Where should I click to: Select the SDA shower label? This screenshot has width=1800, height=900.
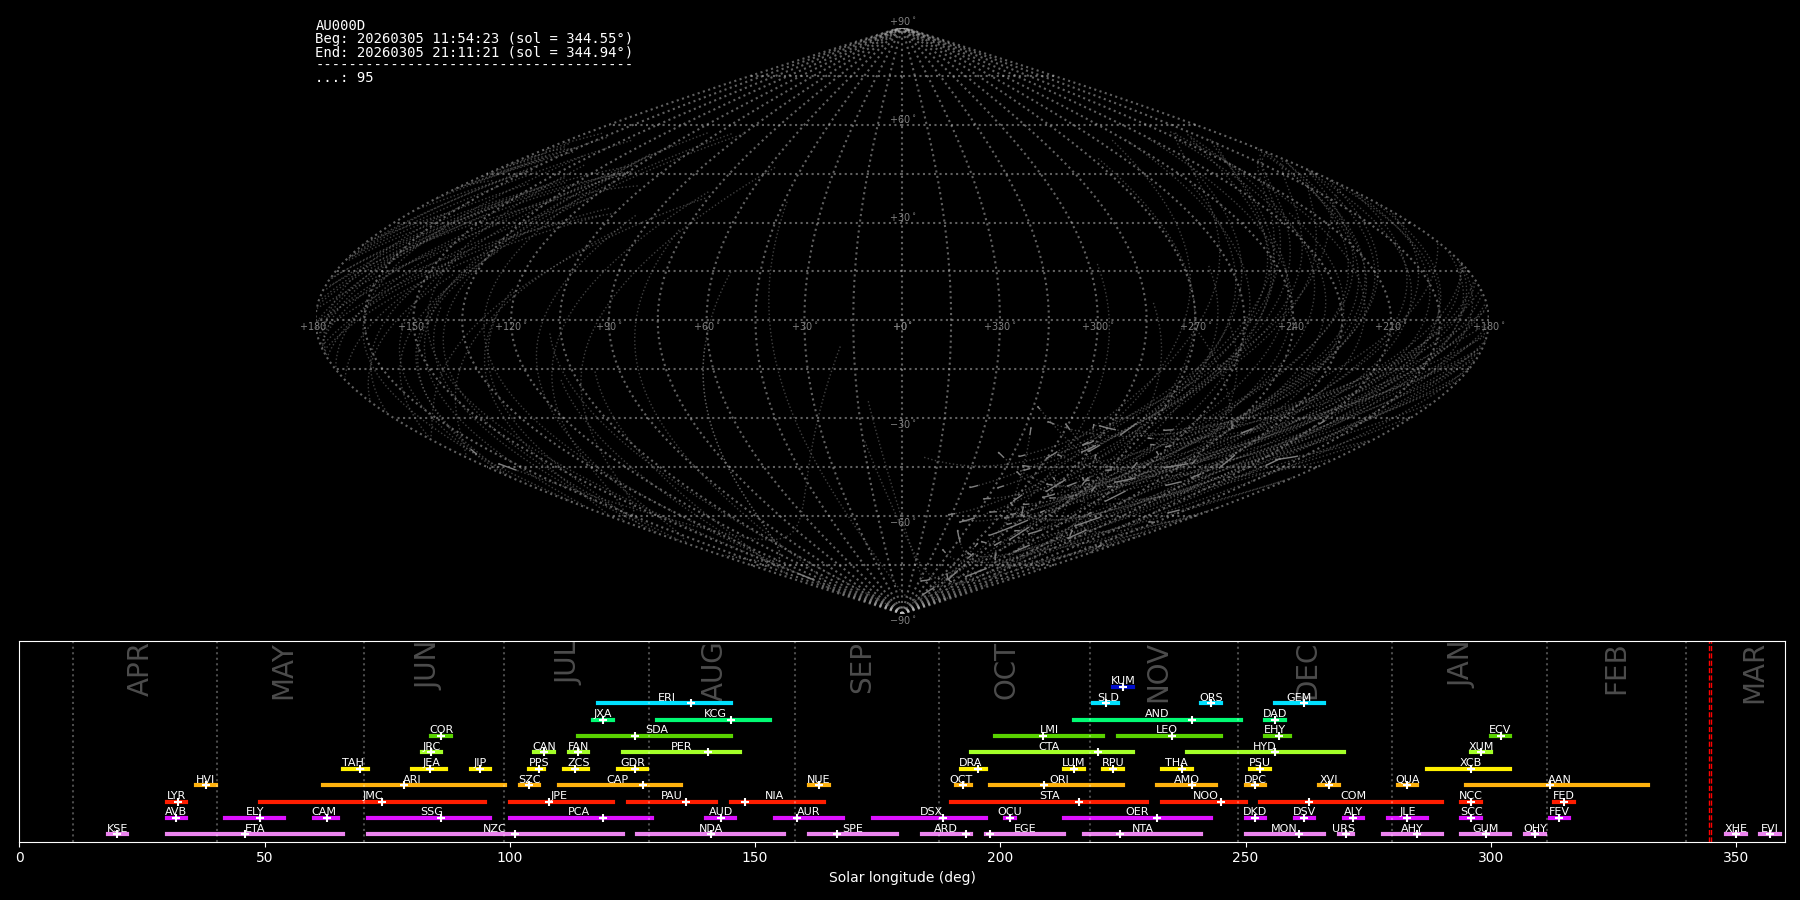pyautogui.click(x=657, y=730)
